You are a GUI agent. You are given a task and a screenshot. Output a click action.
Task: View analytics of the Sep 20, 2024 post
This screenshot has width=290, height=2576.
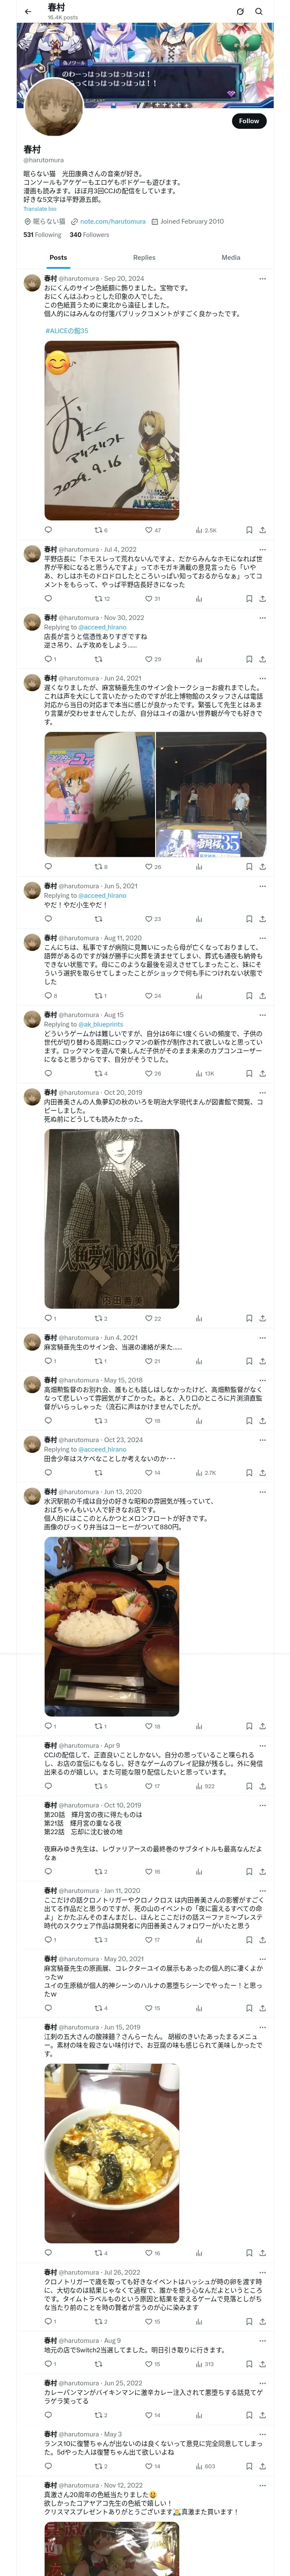(206, 530)
